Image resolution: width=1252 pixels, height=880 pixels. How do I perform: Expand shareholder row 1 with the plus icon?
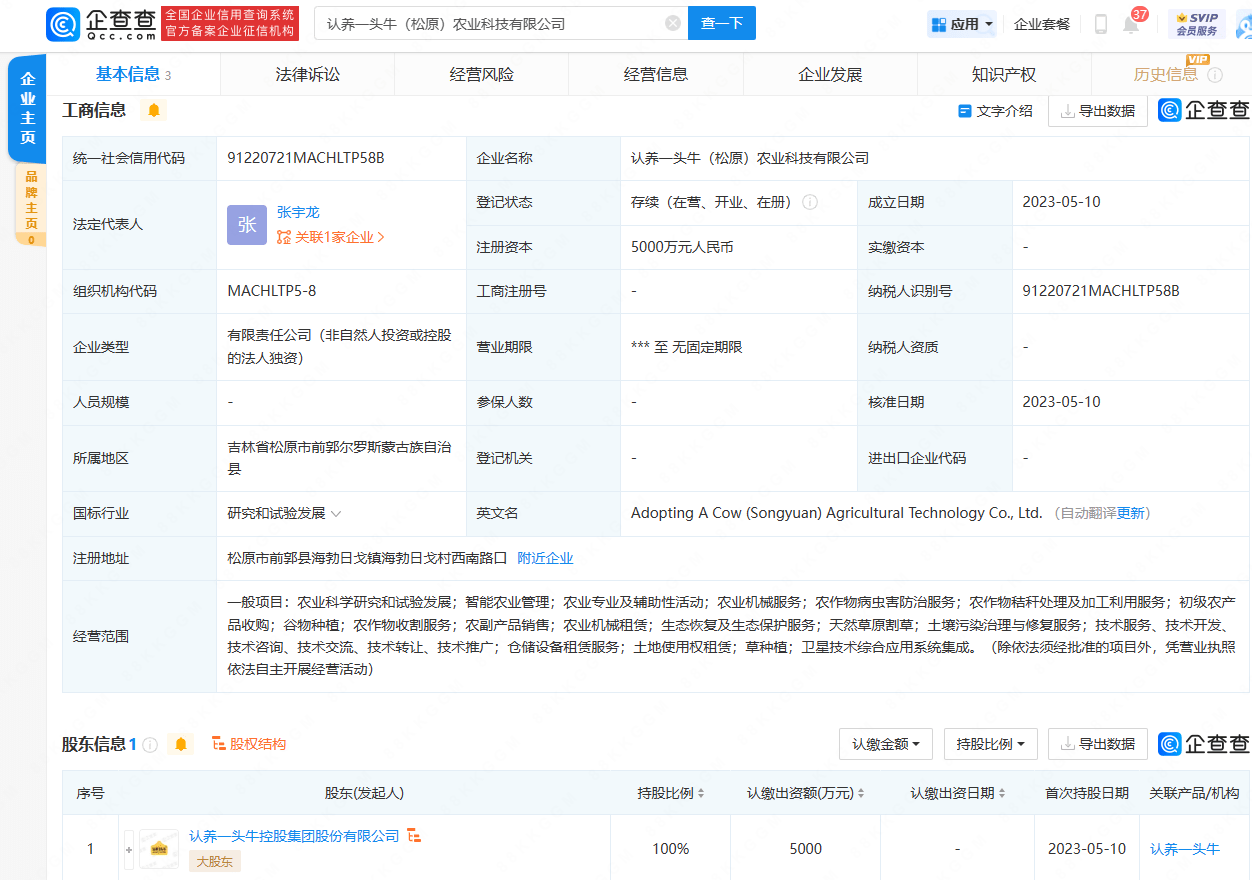128,849
